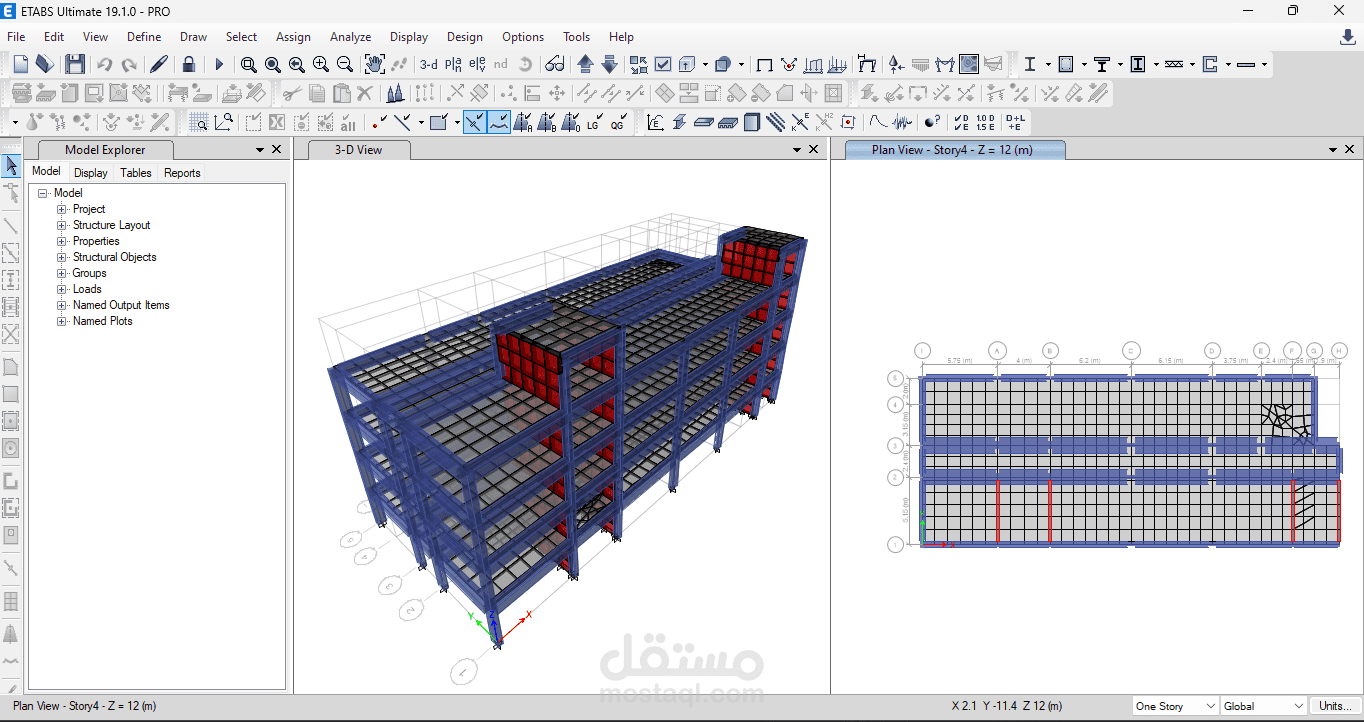Click the New Model icon
The width and height of the screenshot is (1364, 722).
pyautogui.click(x=21, y=64)
